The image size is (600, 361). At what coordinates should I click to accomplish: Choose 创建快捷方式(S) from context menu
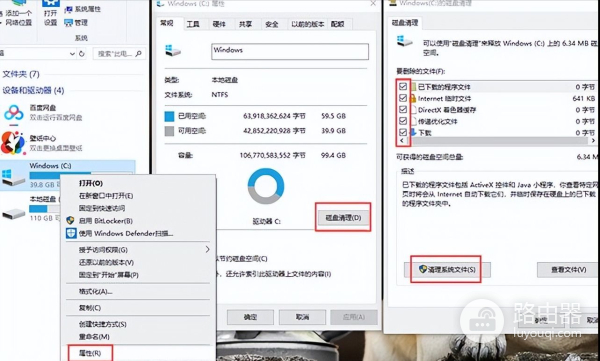pos(103,324)
